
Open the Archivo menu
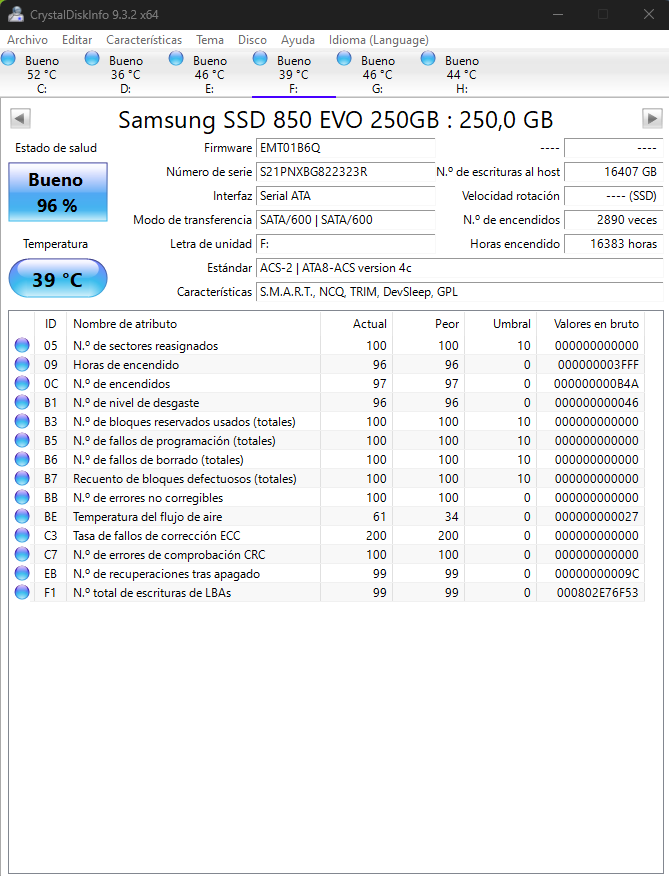(27, 40)
